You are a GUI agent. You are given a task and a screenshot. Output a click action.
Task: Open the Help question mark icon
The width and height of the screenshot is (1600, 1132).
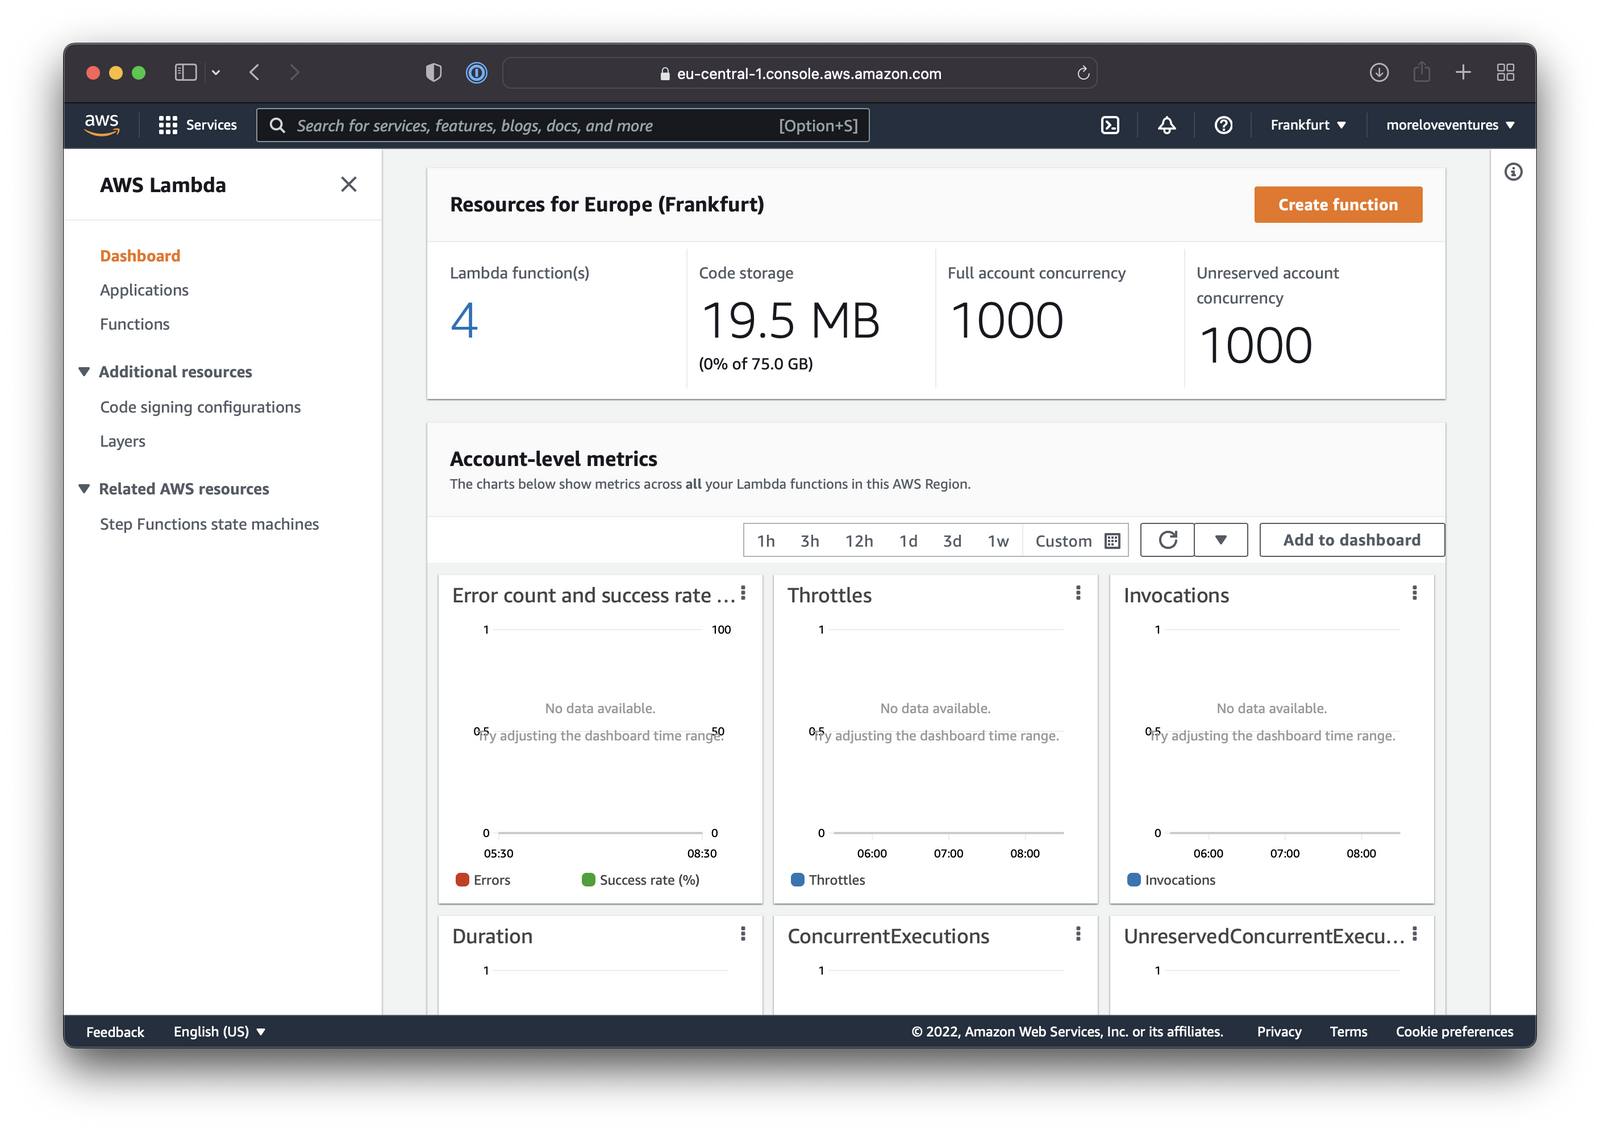tap(1224, 125)
